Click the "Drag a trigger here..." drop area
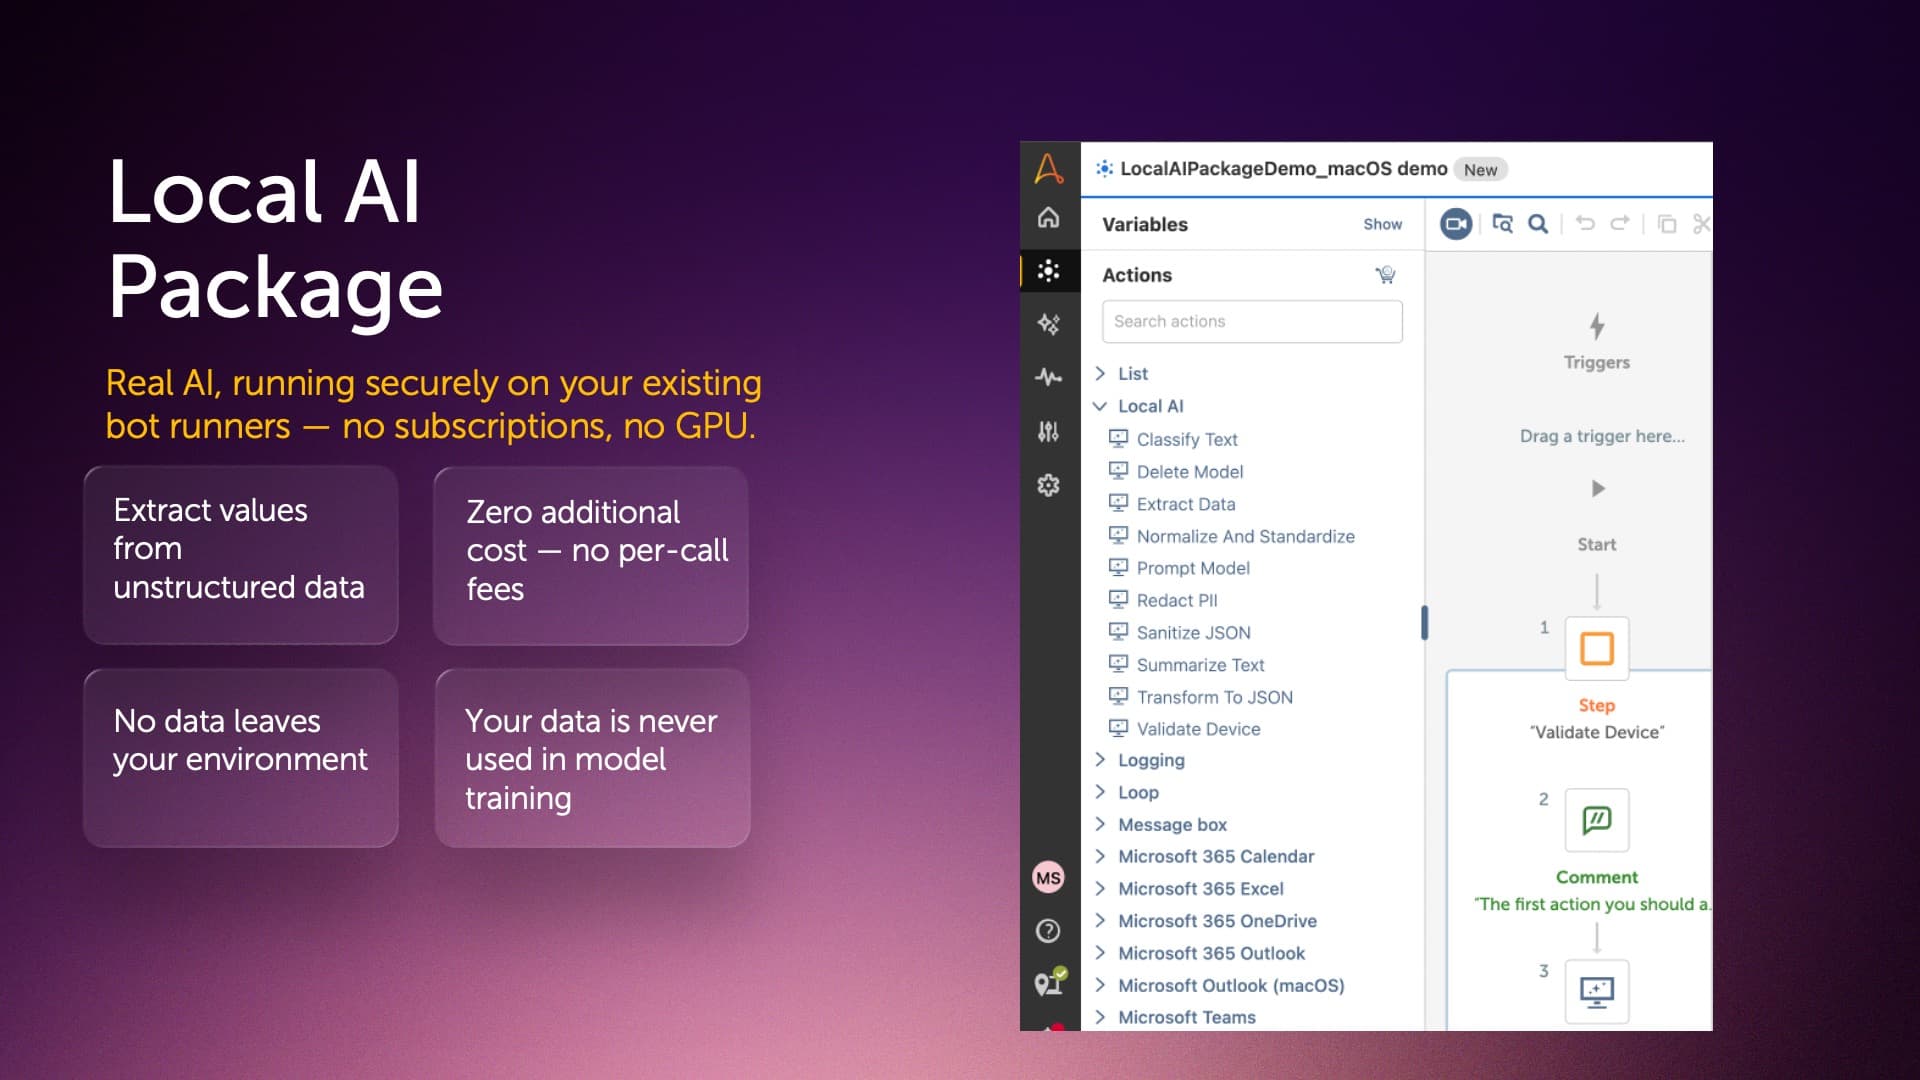The height and width of the screenshot is (1080, 1920). [1602, 436]
